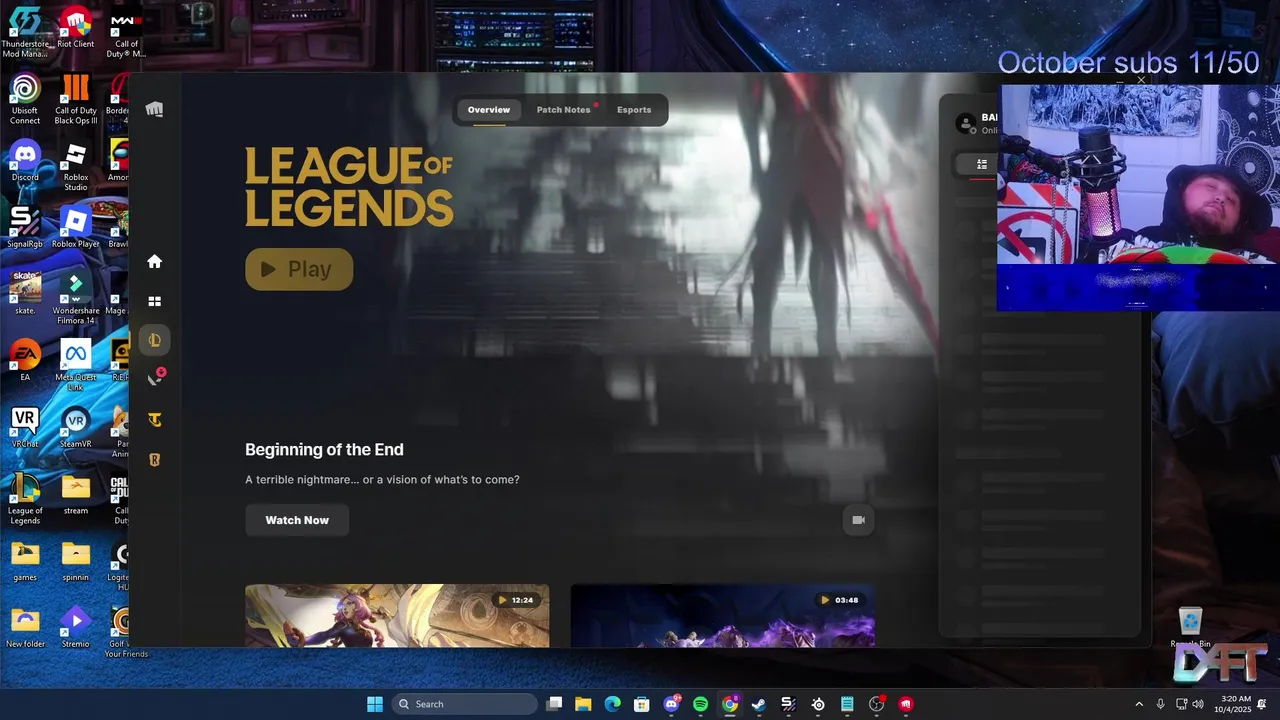
Task: Open League of Legends desktop shortcut
Action: click(25, 499)
